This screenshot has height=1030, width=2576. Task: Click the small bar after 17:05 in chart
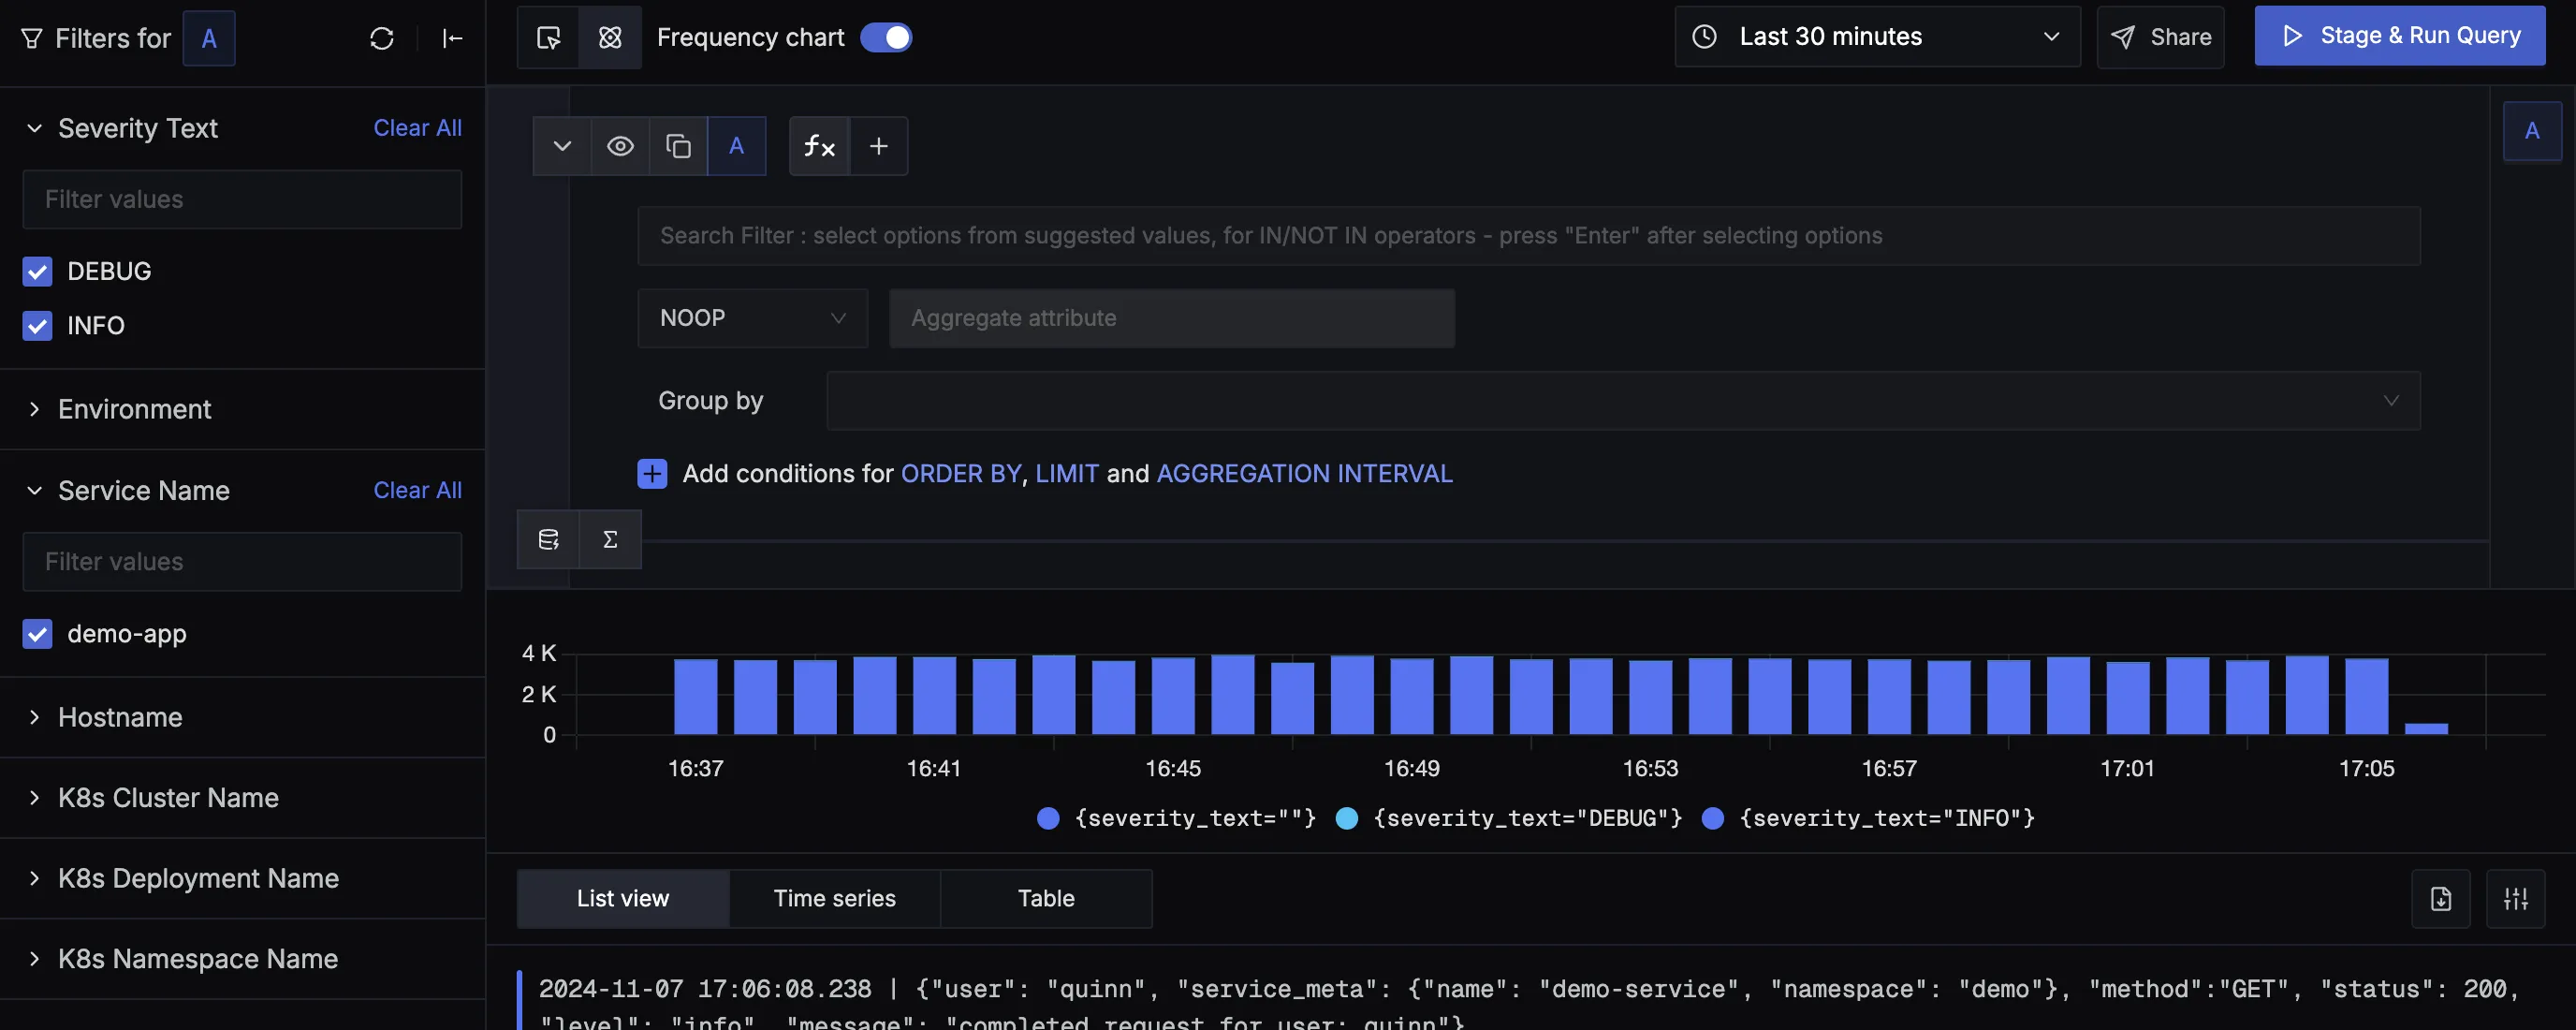(x=2426, y=728)
